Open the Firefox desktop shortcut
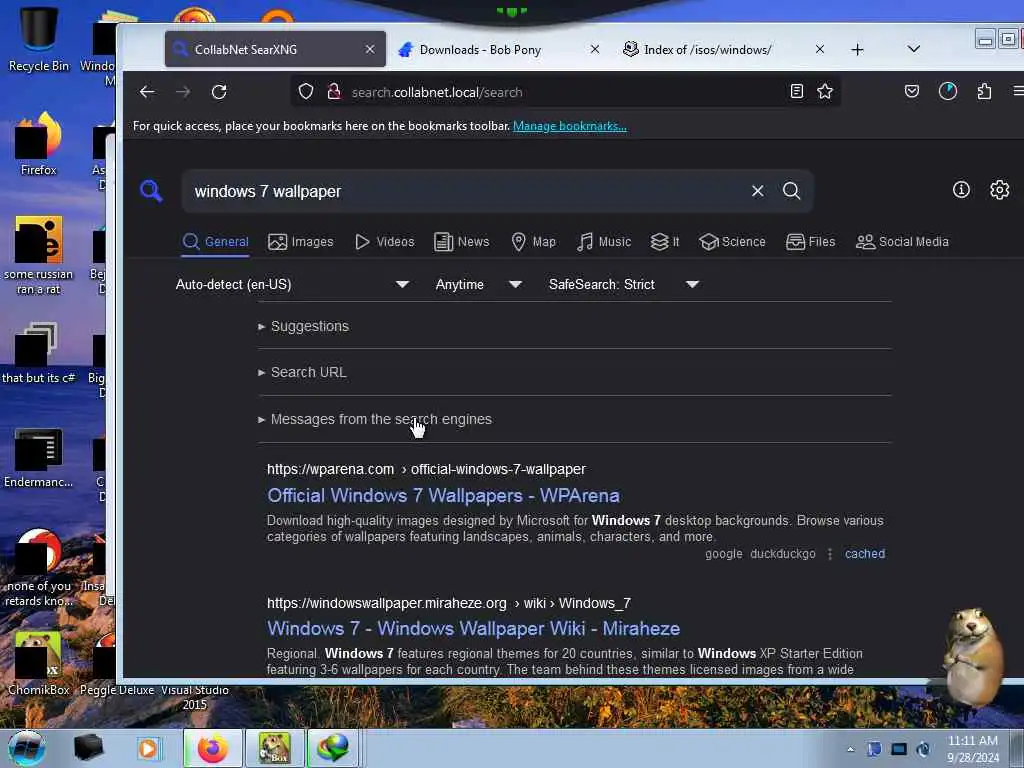The image size is (1024, 768). point(38,144)
